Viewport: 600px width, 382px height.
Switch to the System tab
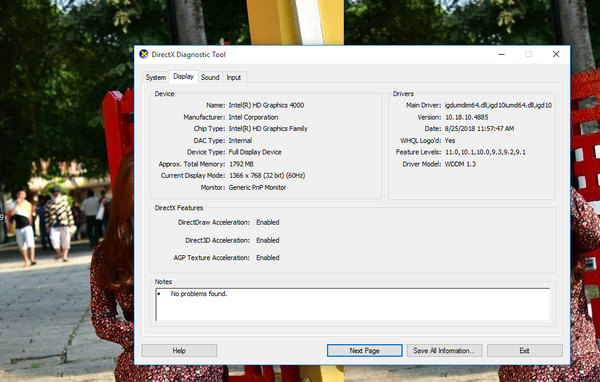155,77
